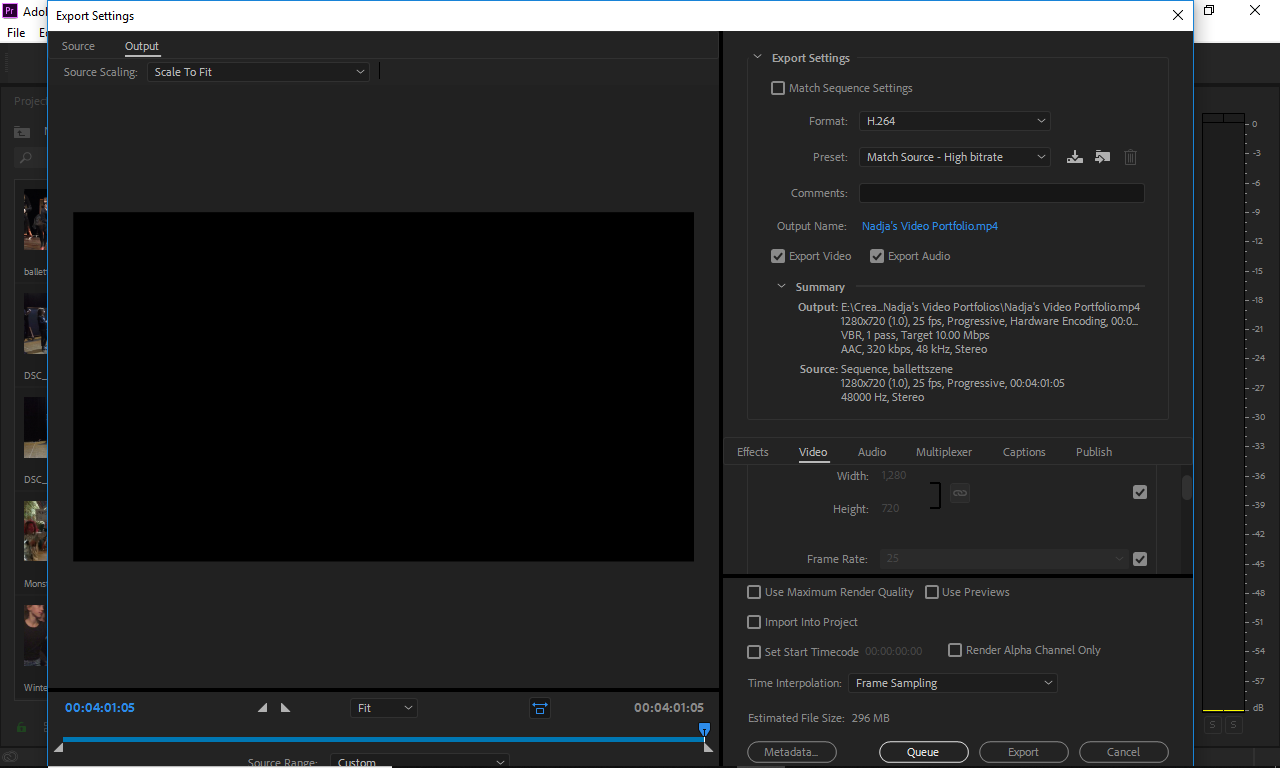This screenshot has height=768, width=1280.
Task: Click the right Solo S button under audio meters
Action: pos(1234,725)
